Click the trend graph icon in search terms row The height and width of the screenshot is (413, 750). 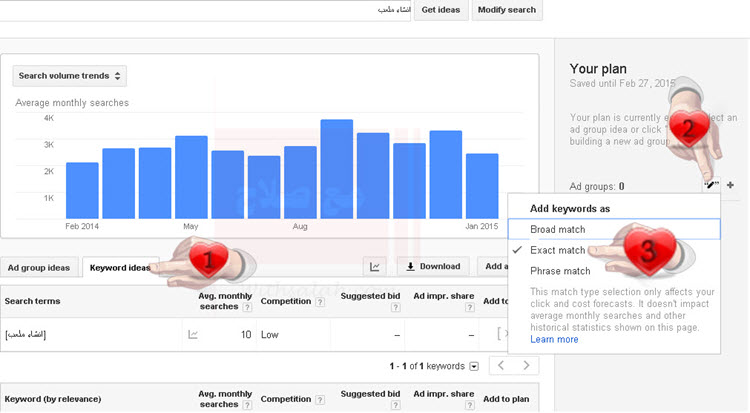click(x=193, y=334)
